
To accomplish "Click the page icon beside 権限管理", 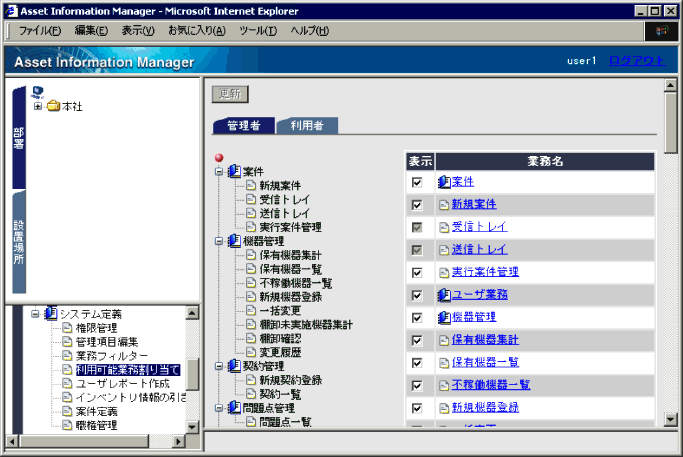I will click(x=67, y=328).
